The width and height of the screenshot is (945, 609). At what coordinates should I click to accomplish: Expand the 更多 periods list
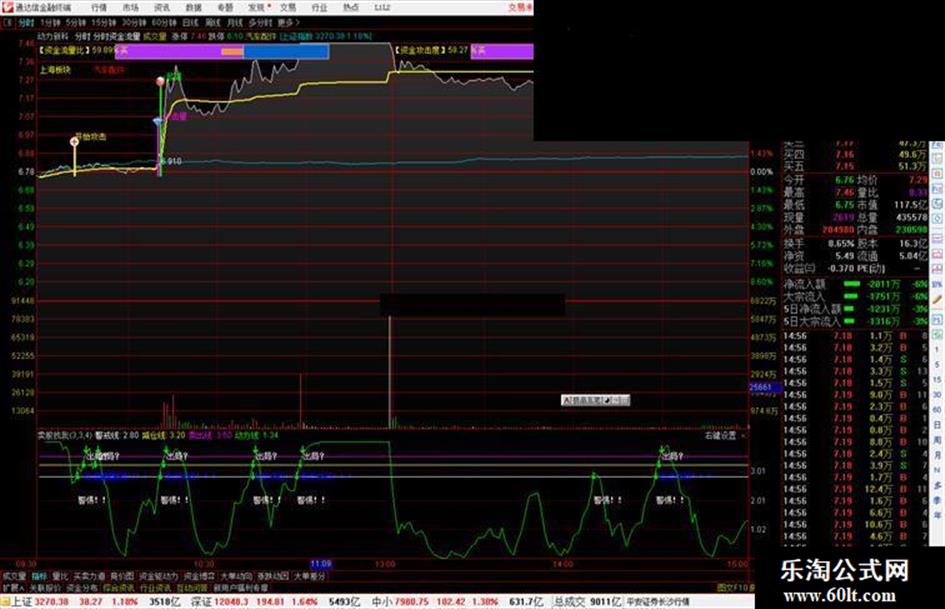[289, 23]
